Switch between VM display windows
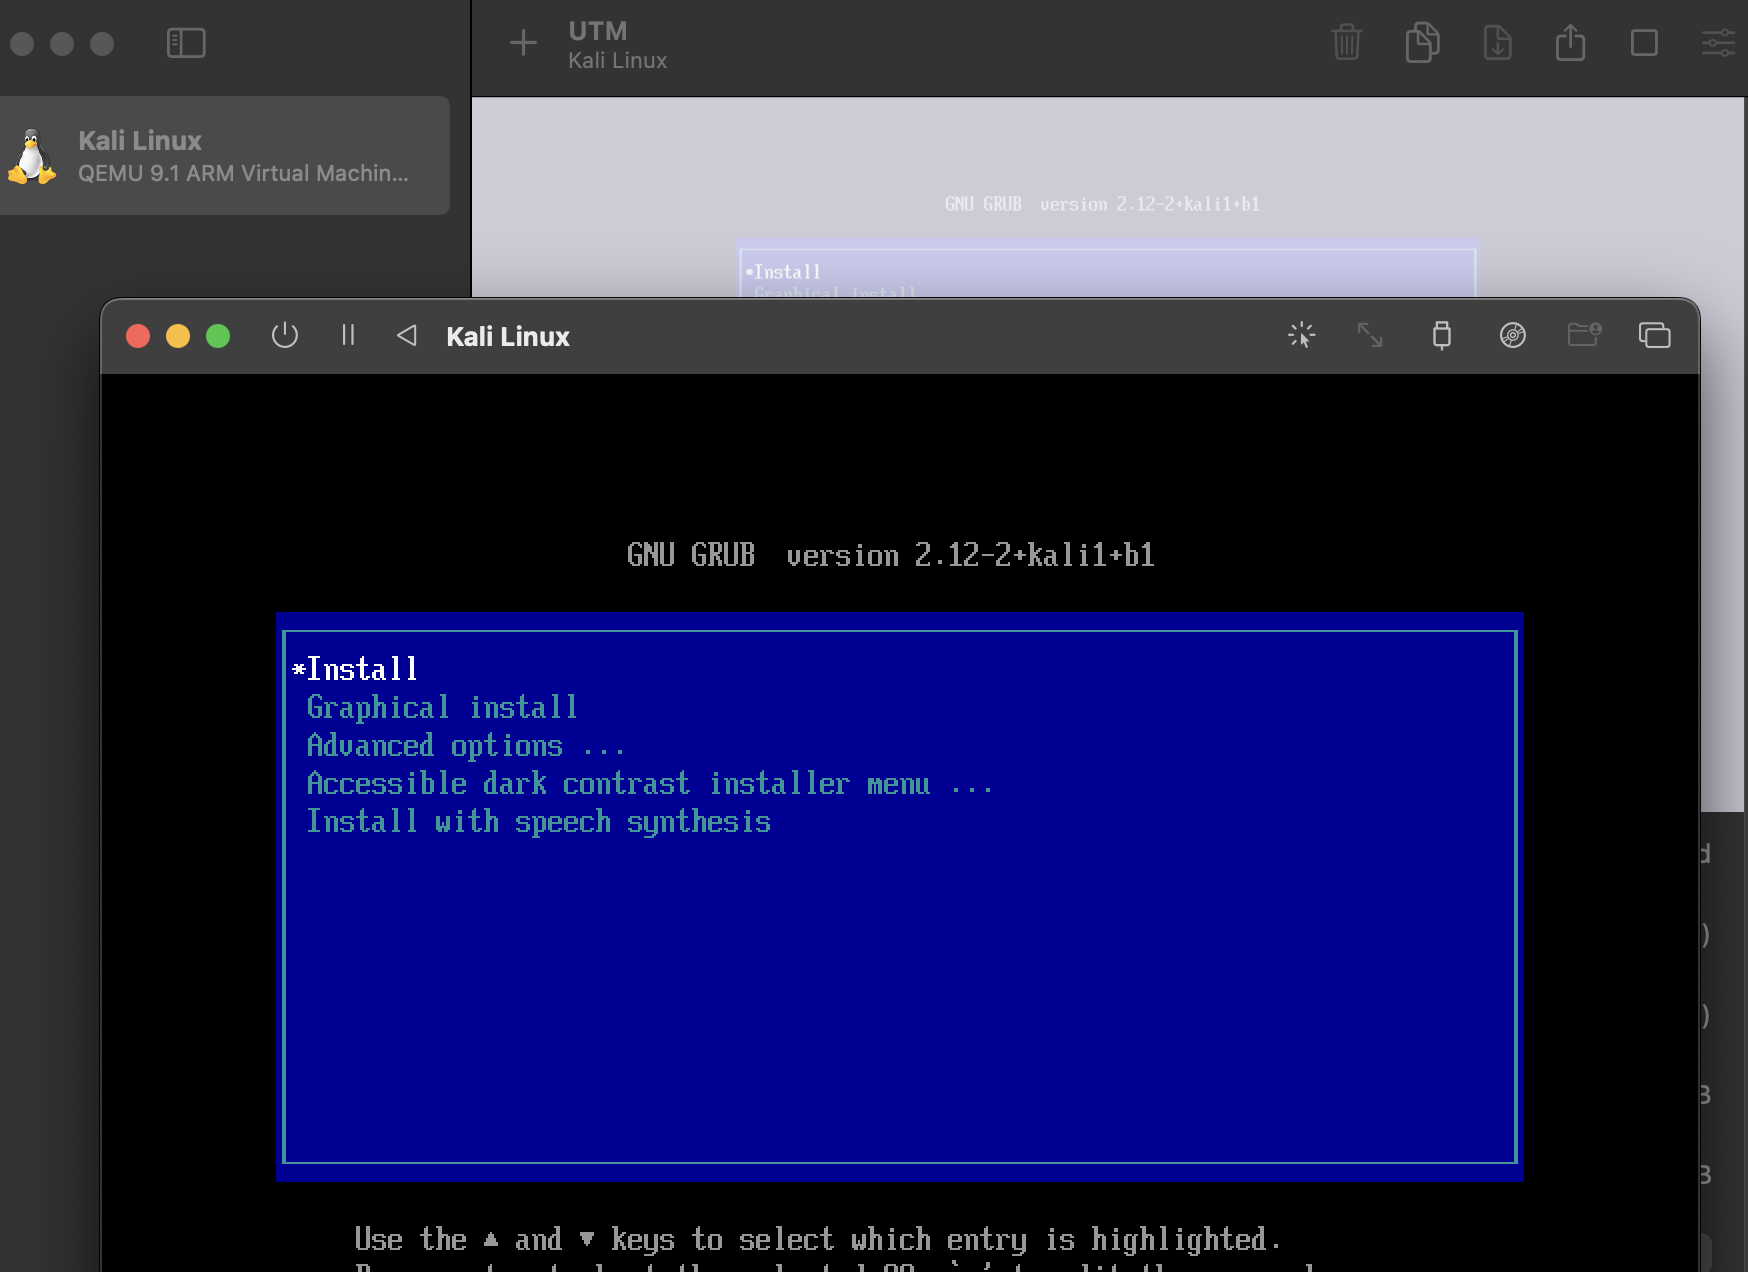 tap(1656, 336)
